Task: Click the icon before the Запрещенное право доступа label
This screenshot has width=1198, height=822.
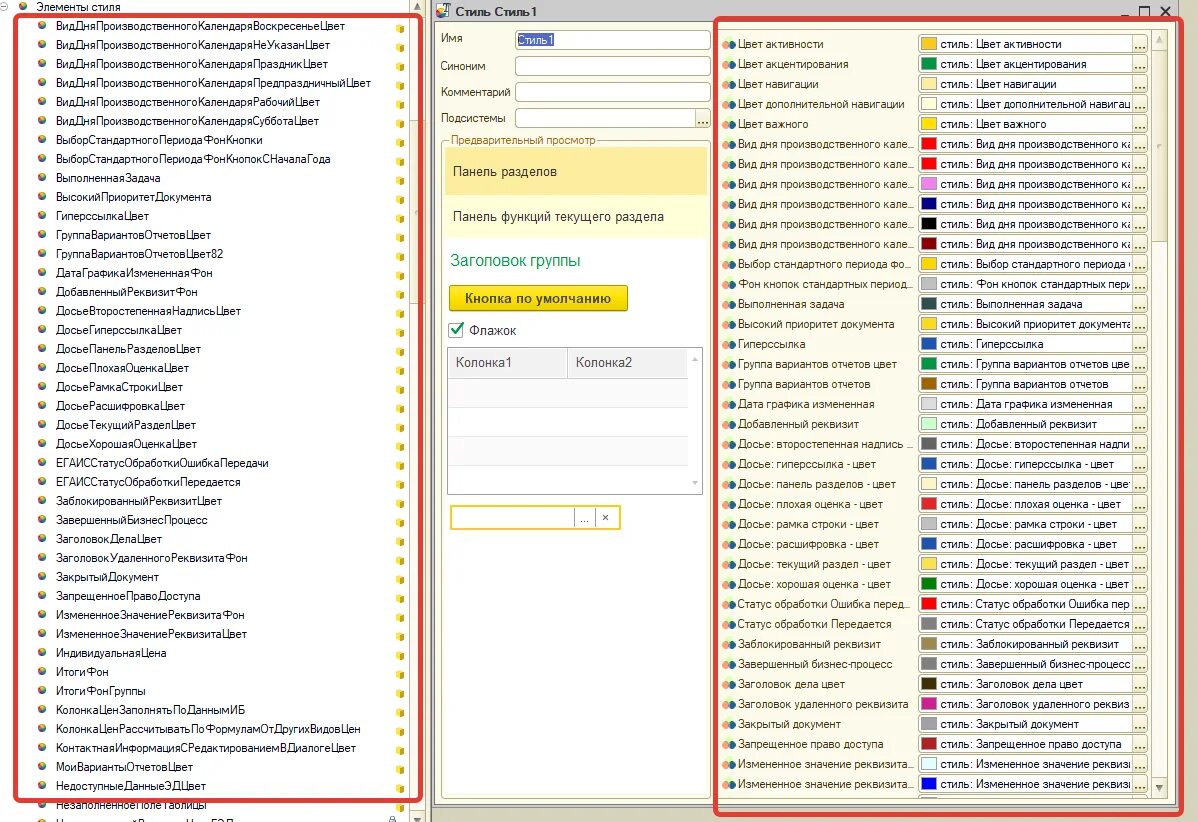Action: click(x=729, y=744)
